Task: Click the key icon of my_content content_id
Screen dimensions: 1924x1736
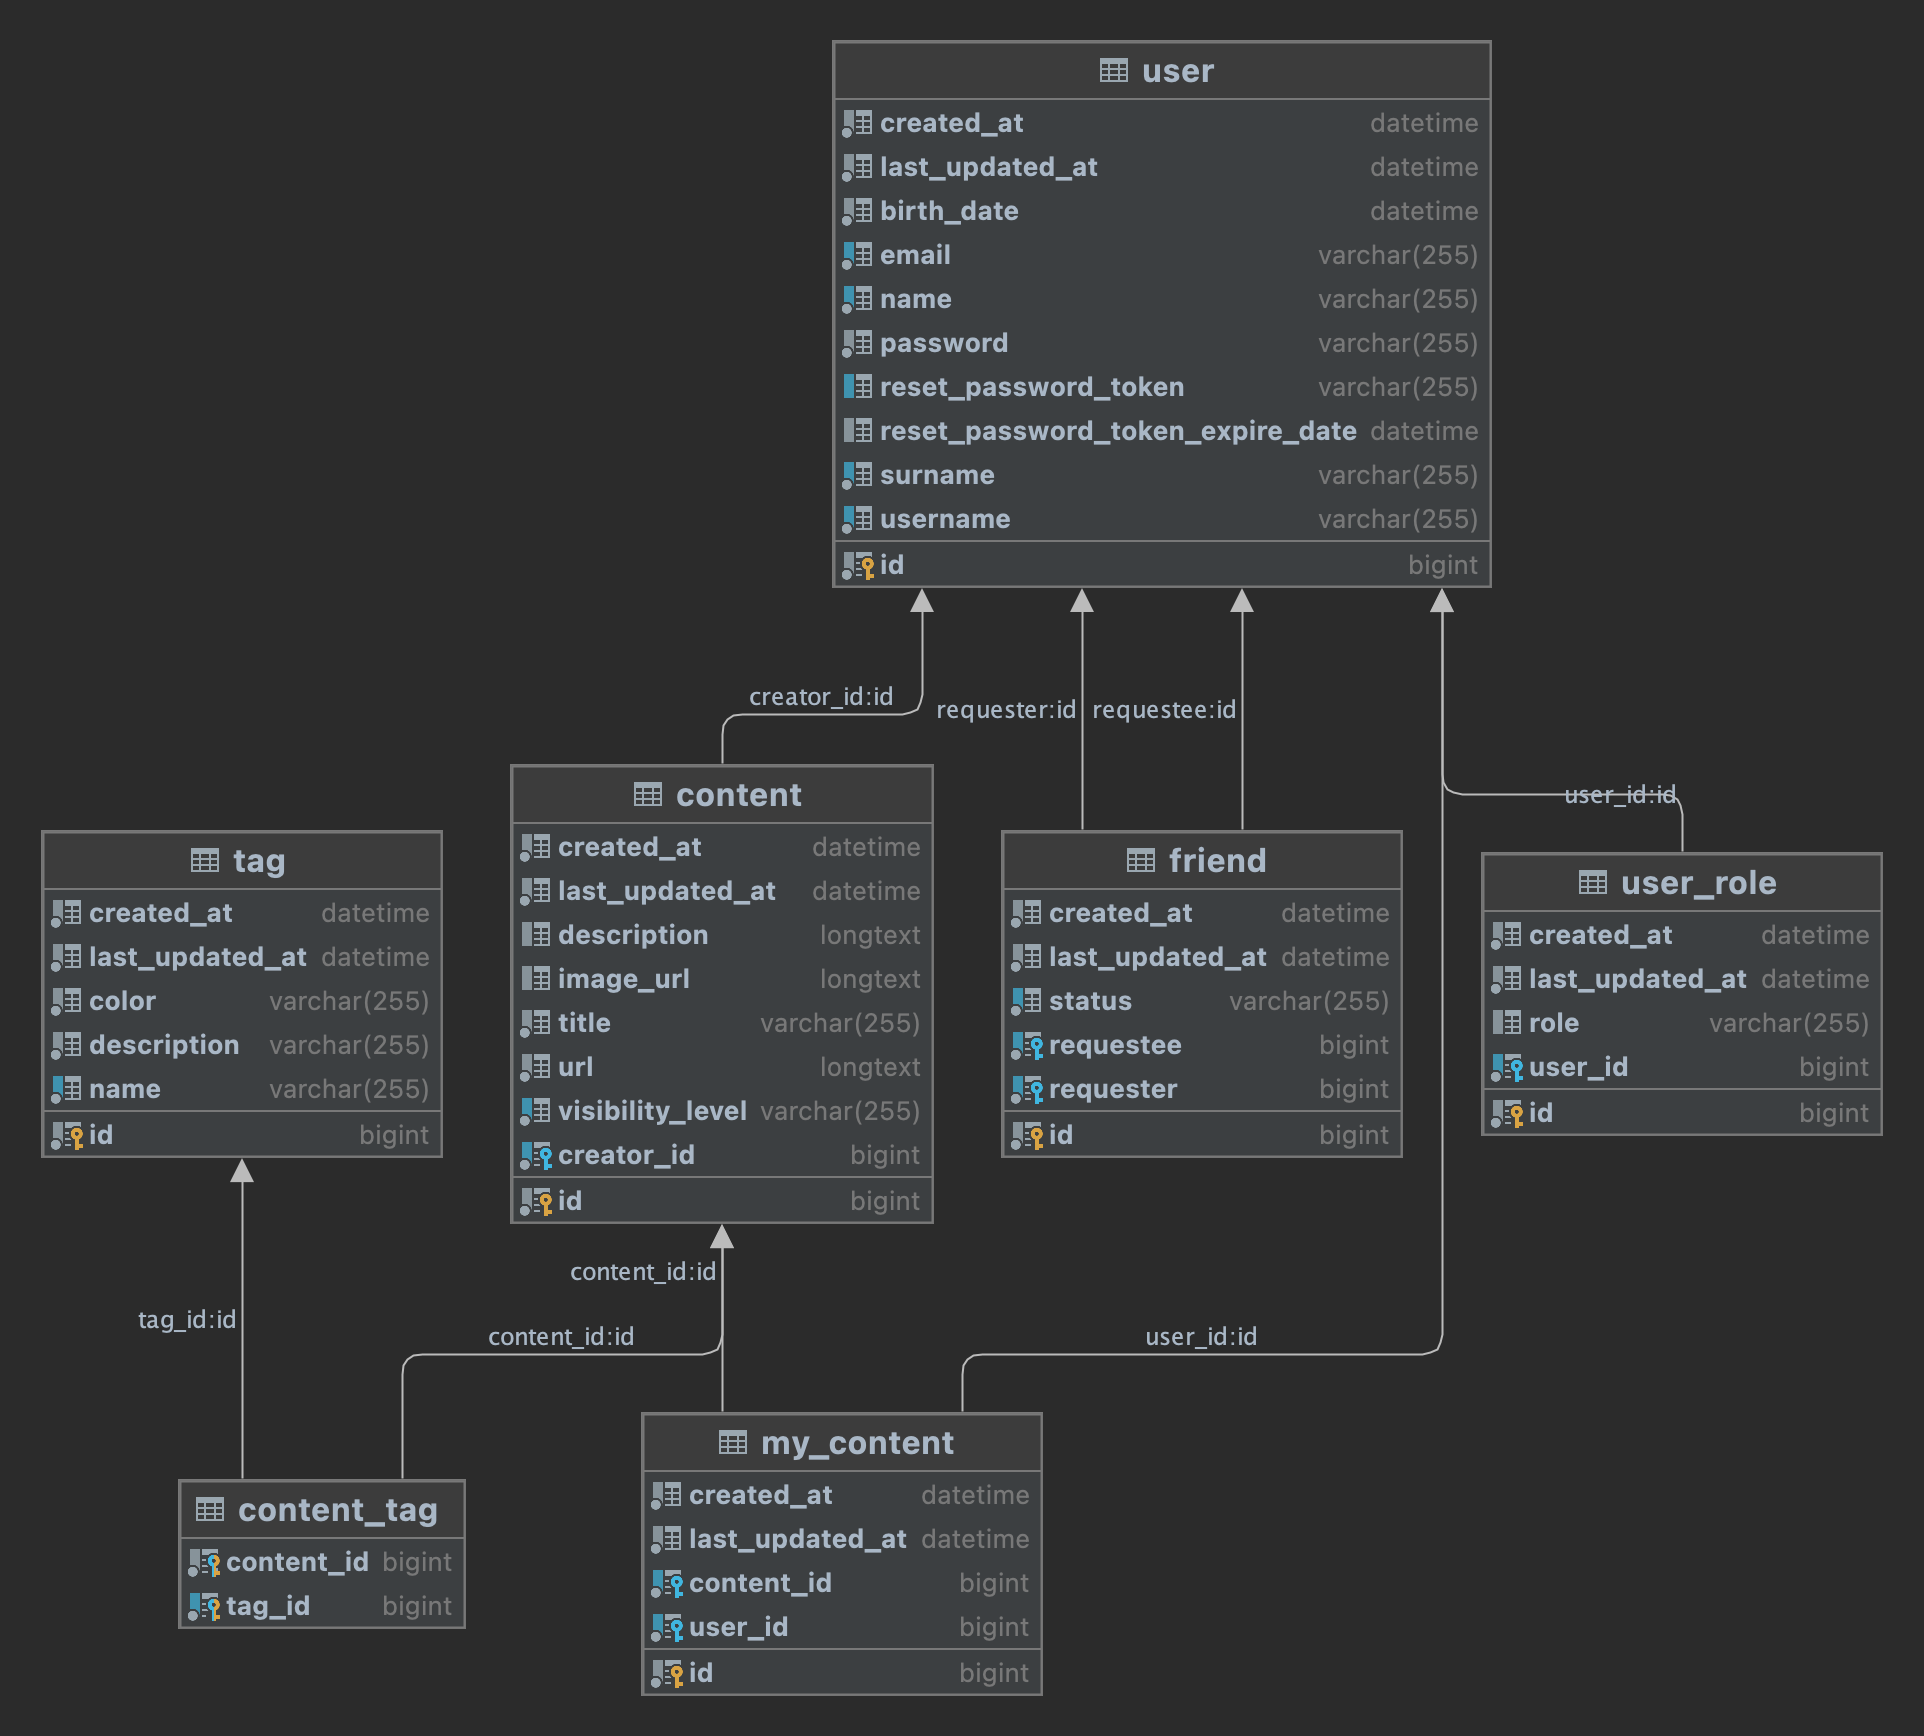Action: pos(667,1584)
